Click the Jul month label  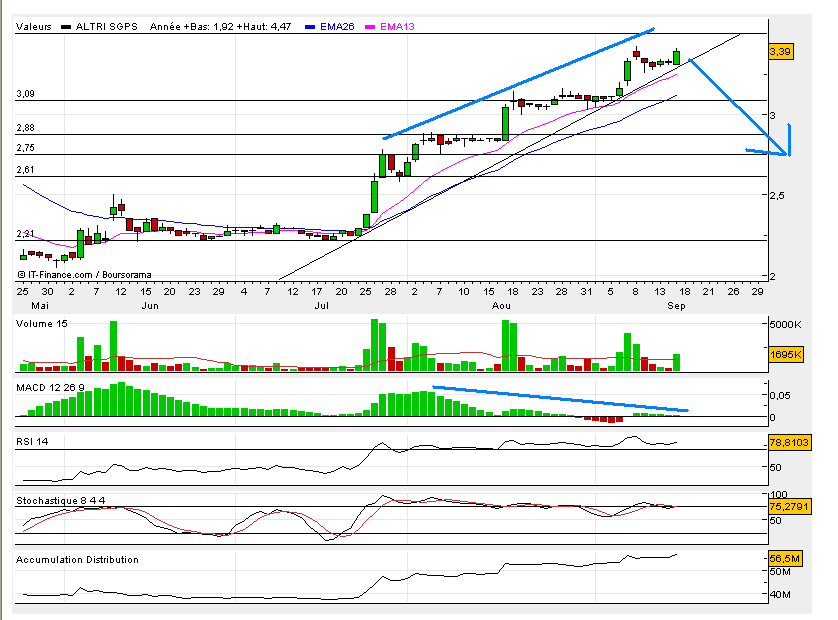[x=321, y=306]
